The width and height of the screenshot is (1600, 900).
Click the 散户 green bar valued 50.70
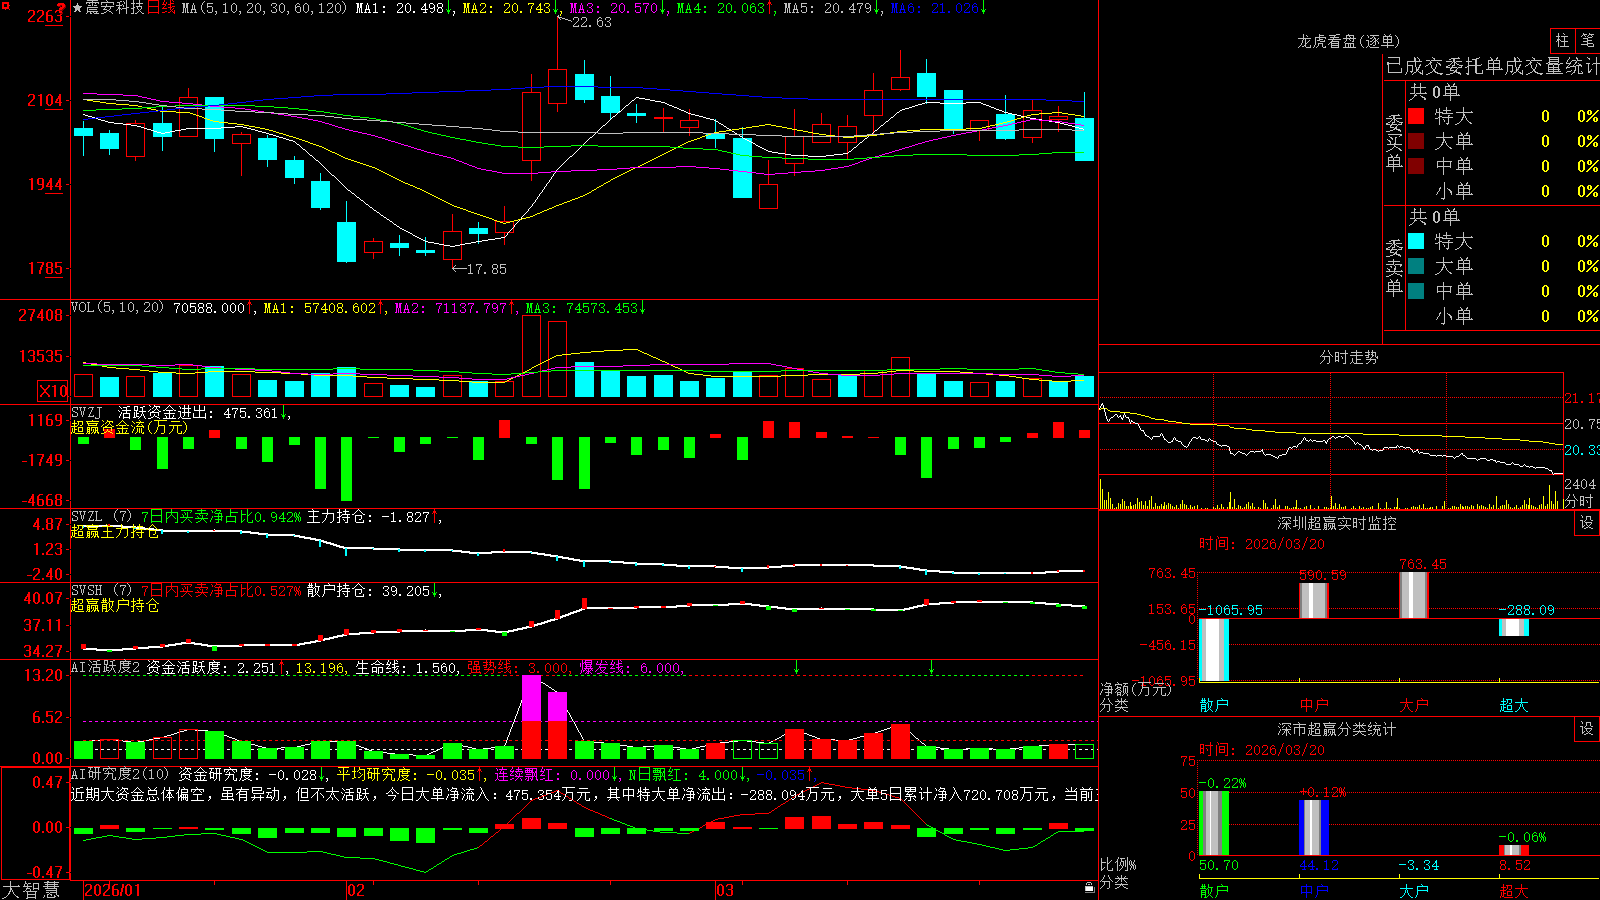coord(1214,823)
